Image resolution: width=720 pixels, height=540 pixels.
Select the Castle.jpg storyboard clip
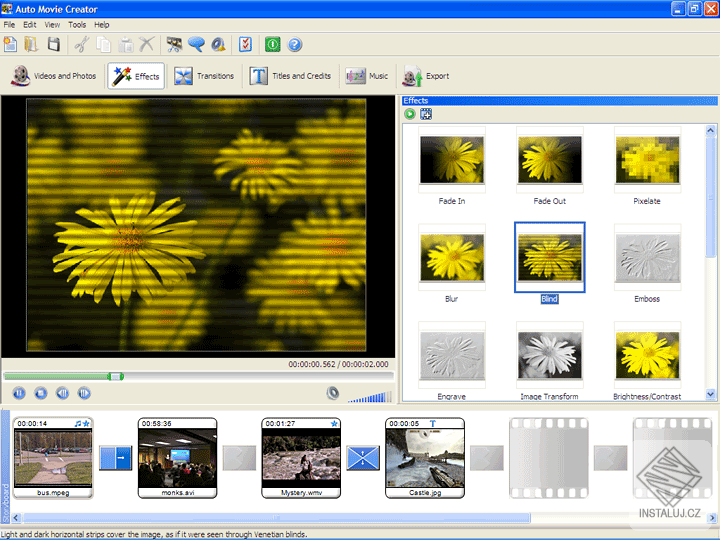425,458
